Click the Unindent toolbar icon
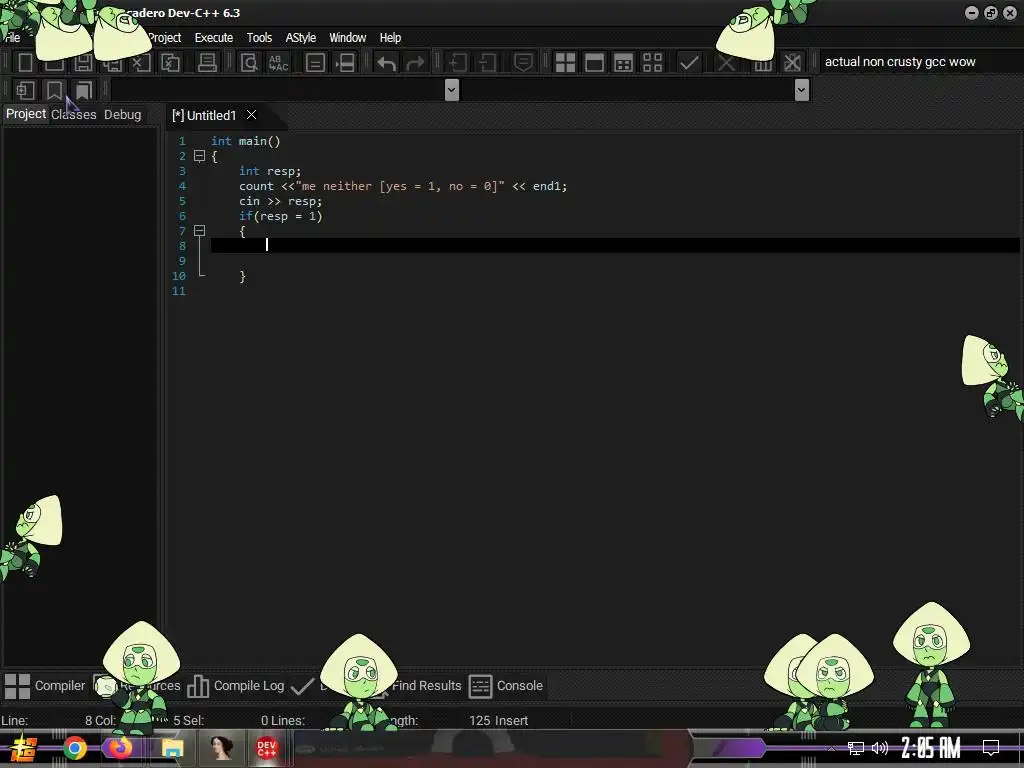 pyautogui.click(x=487, y=63)
